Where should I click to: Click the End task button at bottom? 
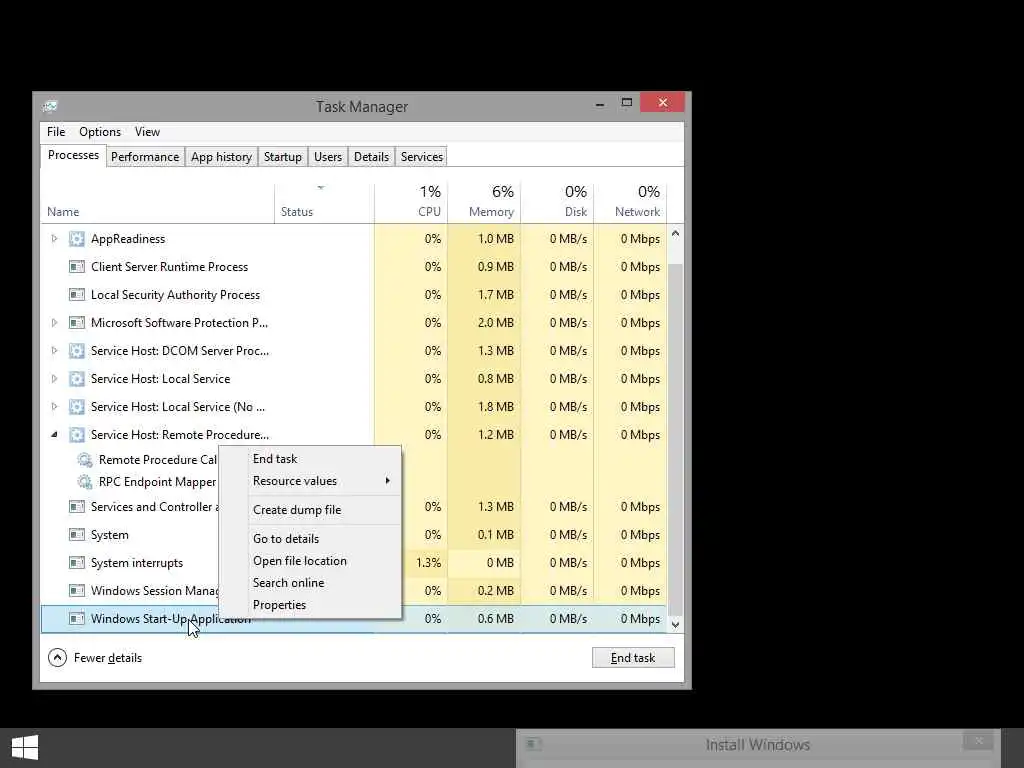tap(633, 658)
